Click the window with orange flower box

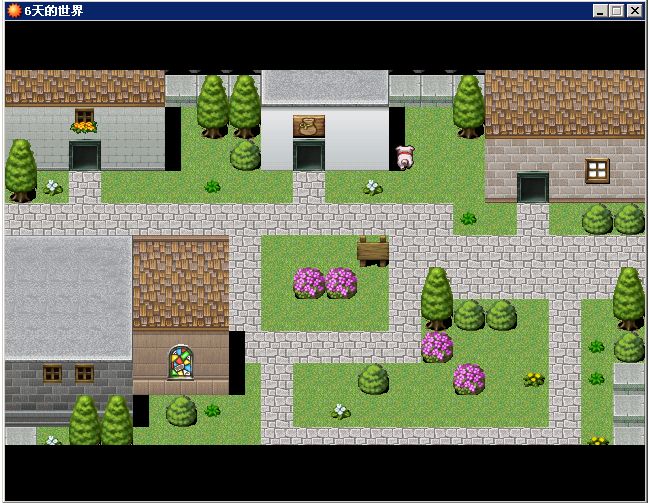pyautogui.click(x=84, y=120)
